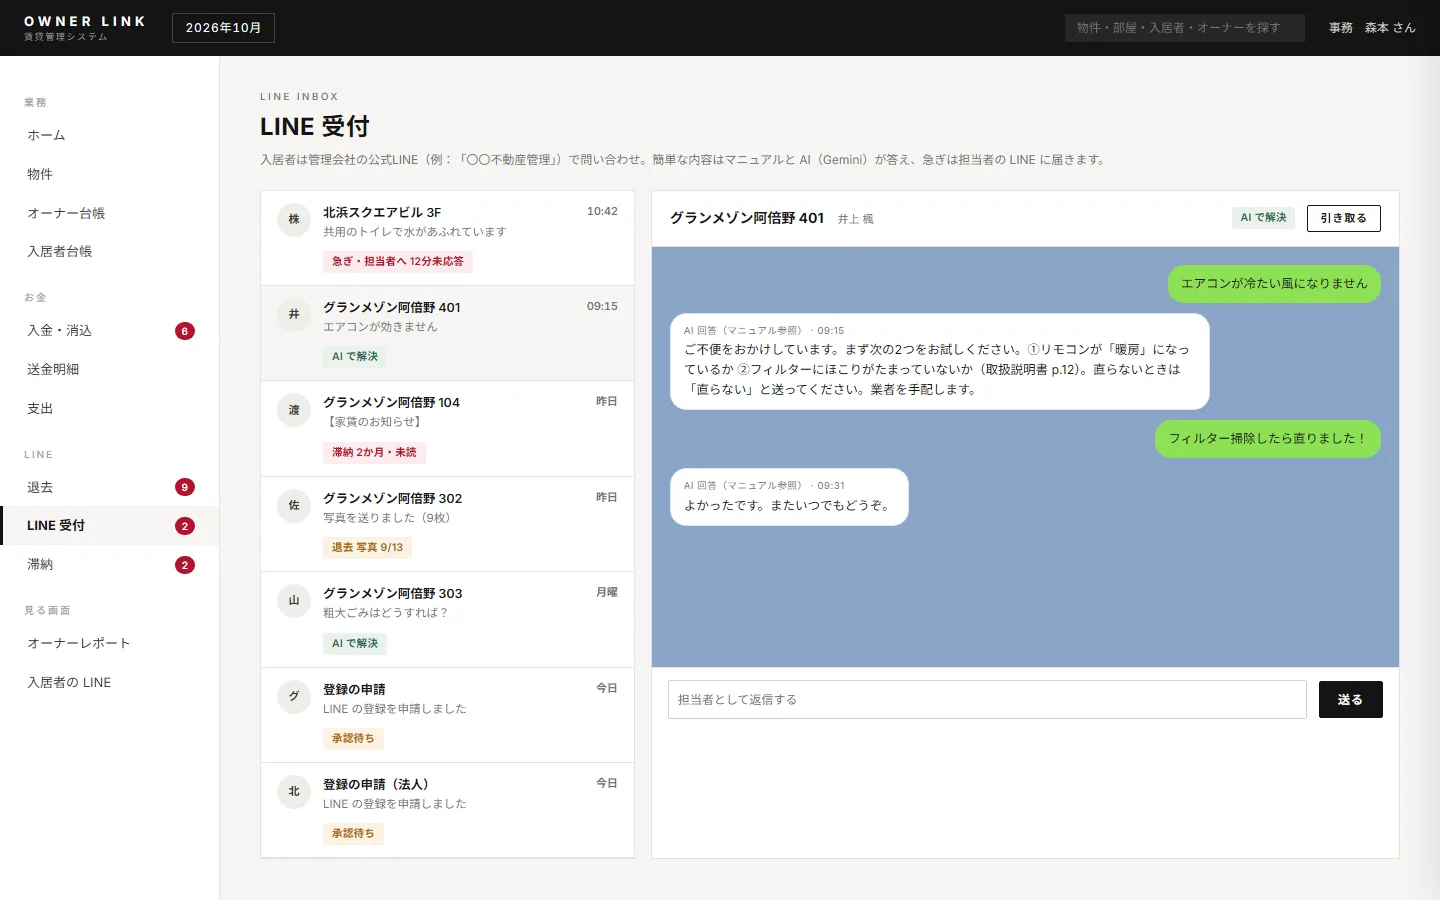Focus the 担当者として返信する reply field

click(987, 700)
